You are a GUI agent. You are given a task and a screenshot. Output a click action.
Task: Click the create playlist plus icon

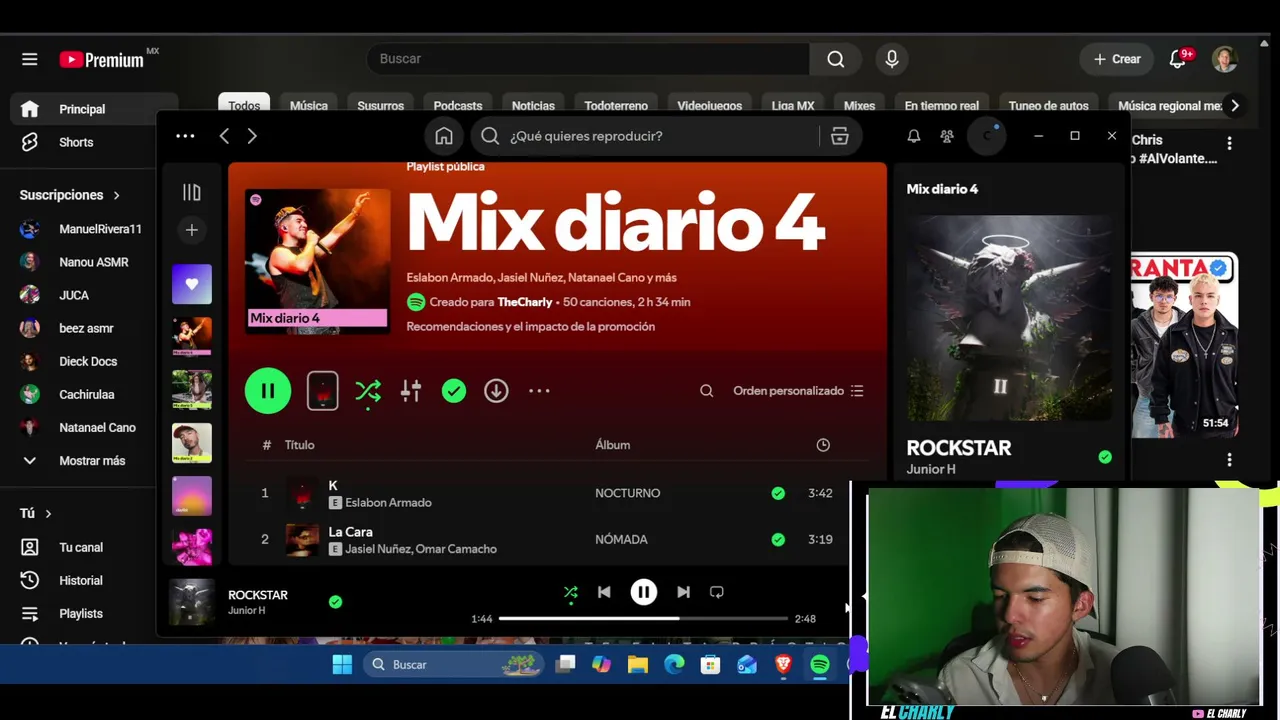point(192,230)
